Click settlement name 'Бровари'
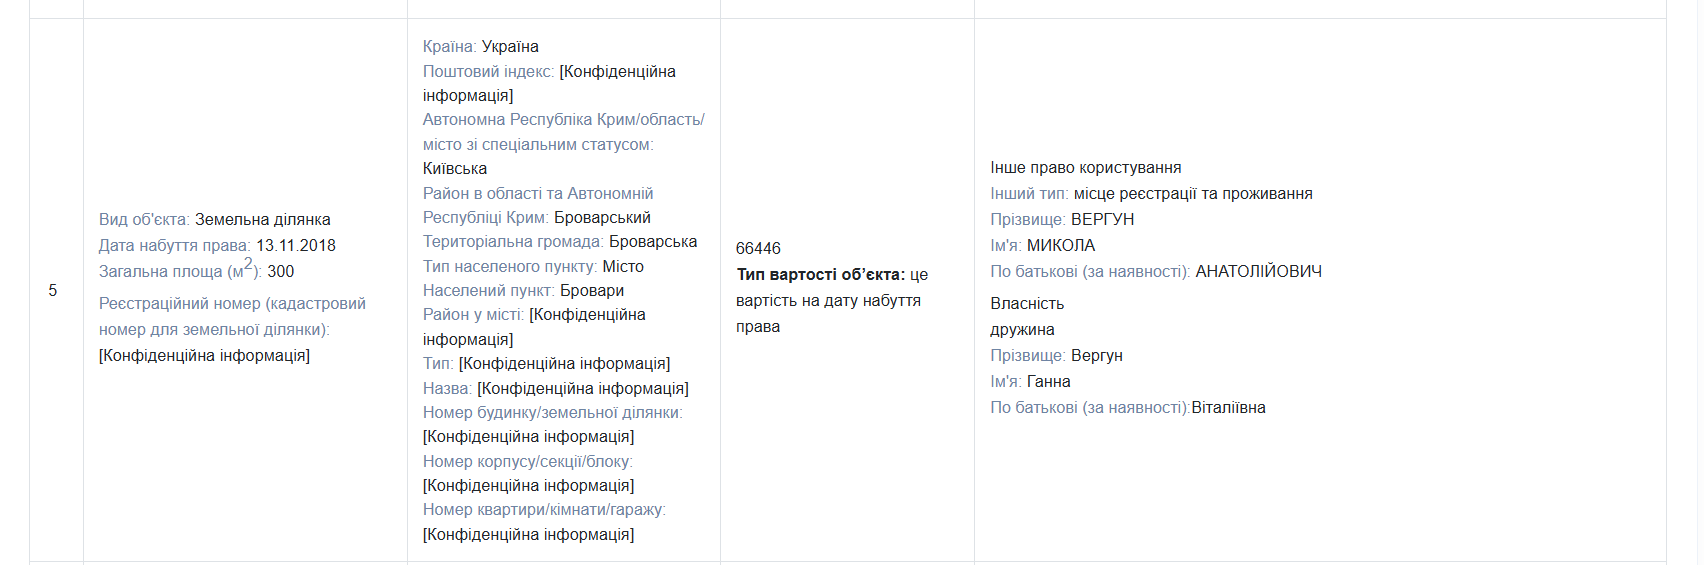 [592, 290]
